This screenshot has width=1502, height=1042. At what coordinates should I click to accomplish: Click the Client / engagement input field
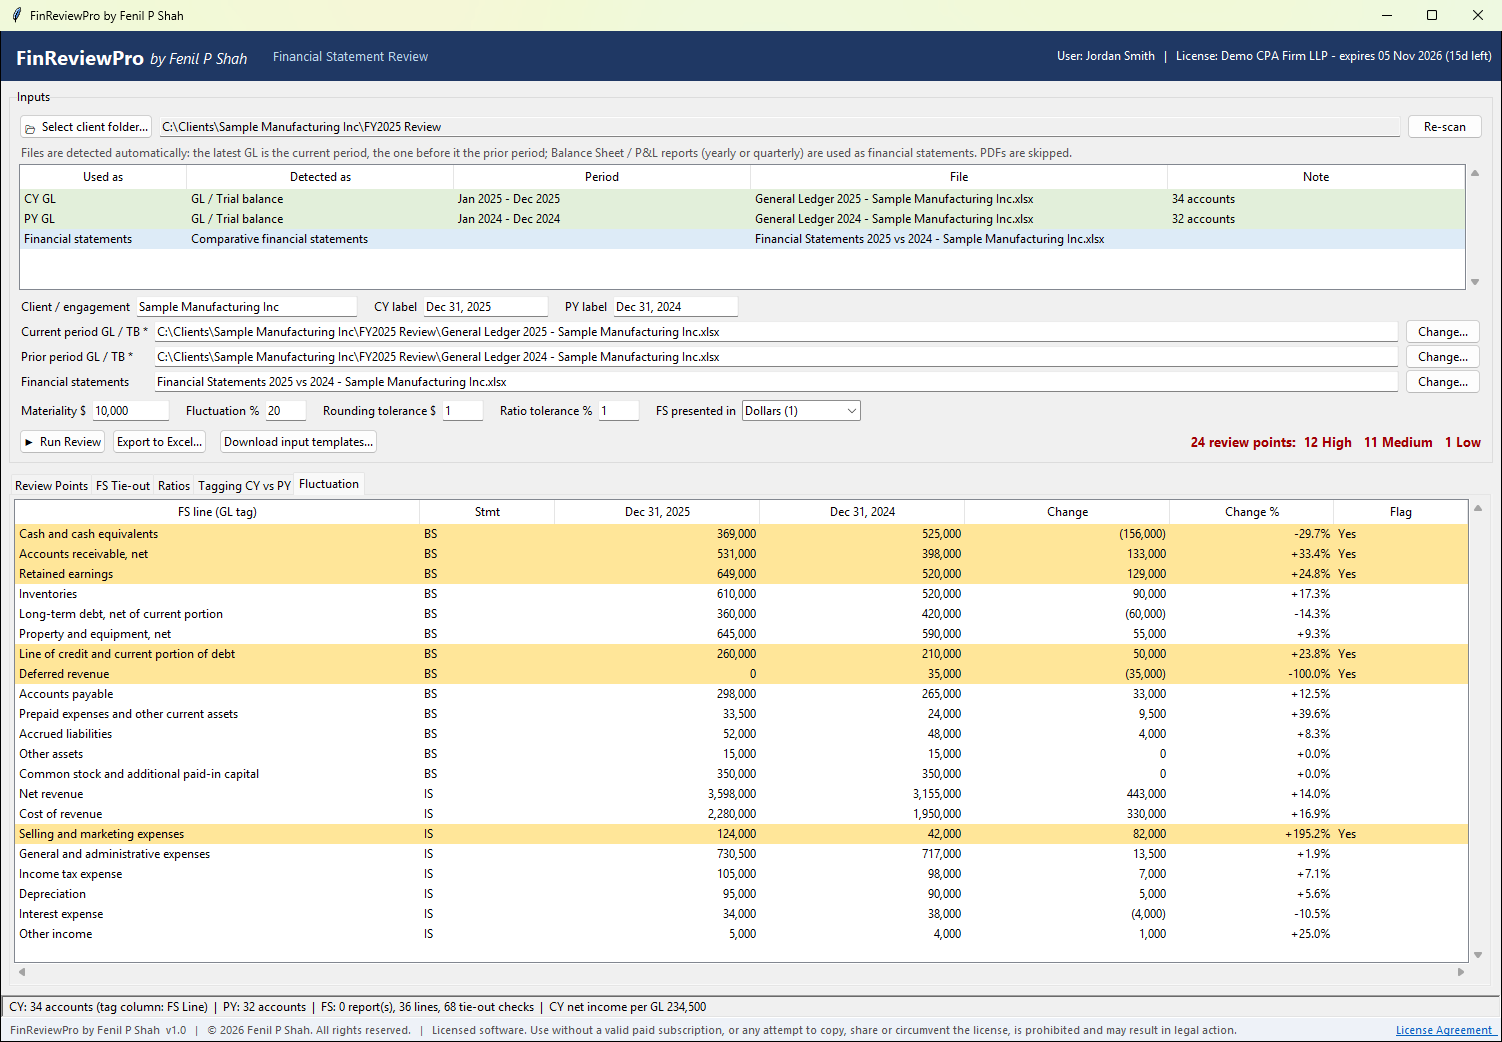[246, 307]
